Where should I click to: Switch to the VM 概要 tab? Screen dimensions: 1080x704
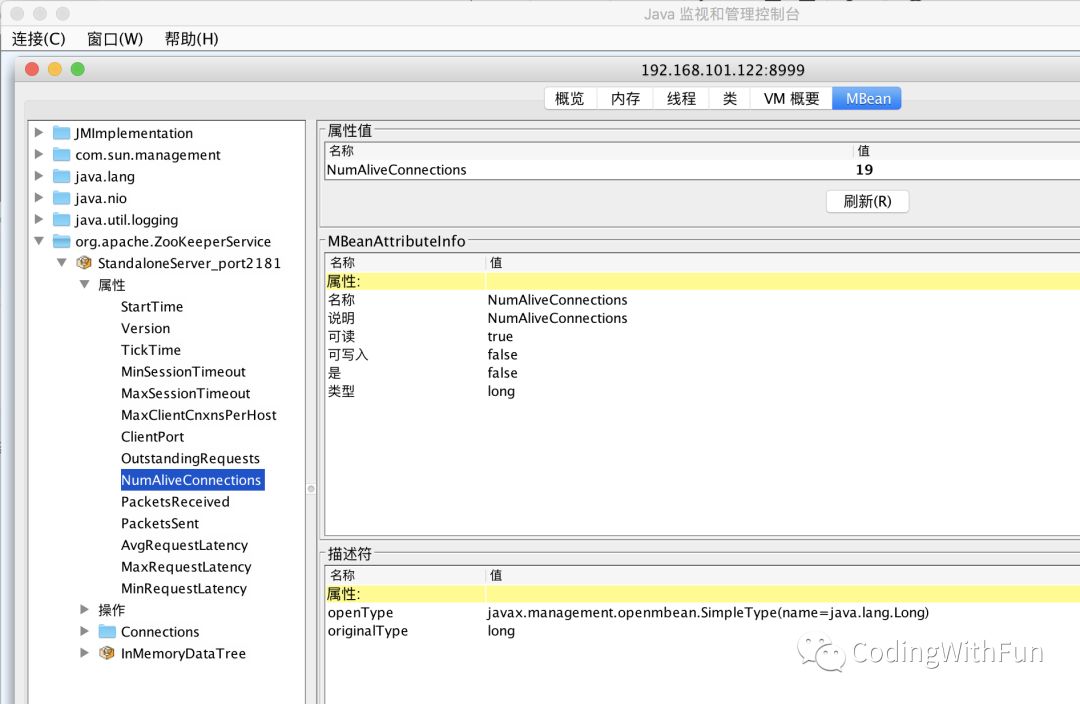[791, 99]
